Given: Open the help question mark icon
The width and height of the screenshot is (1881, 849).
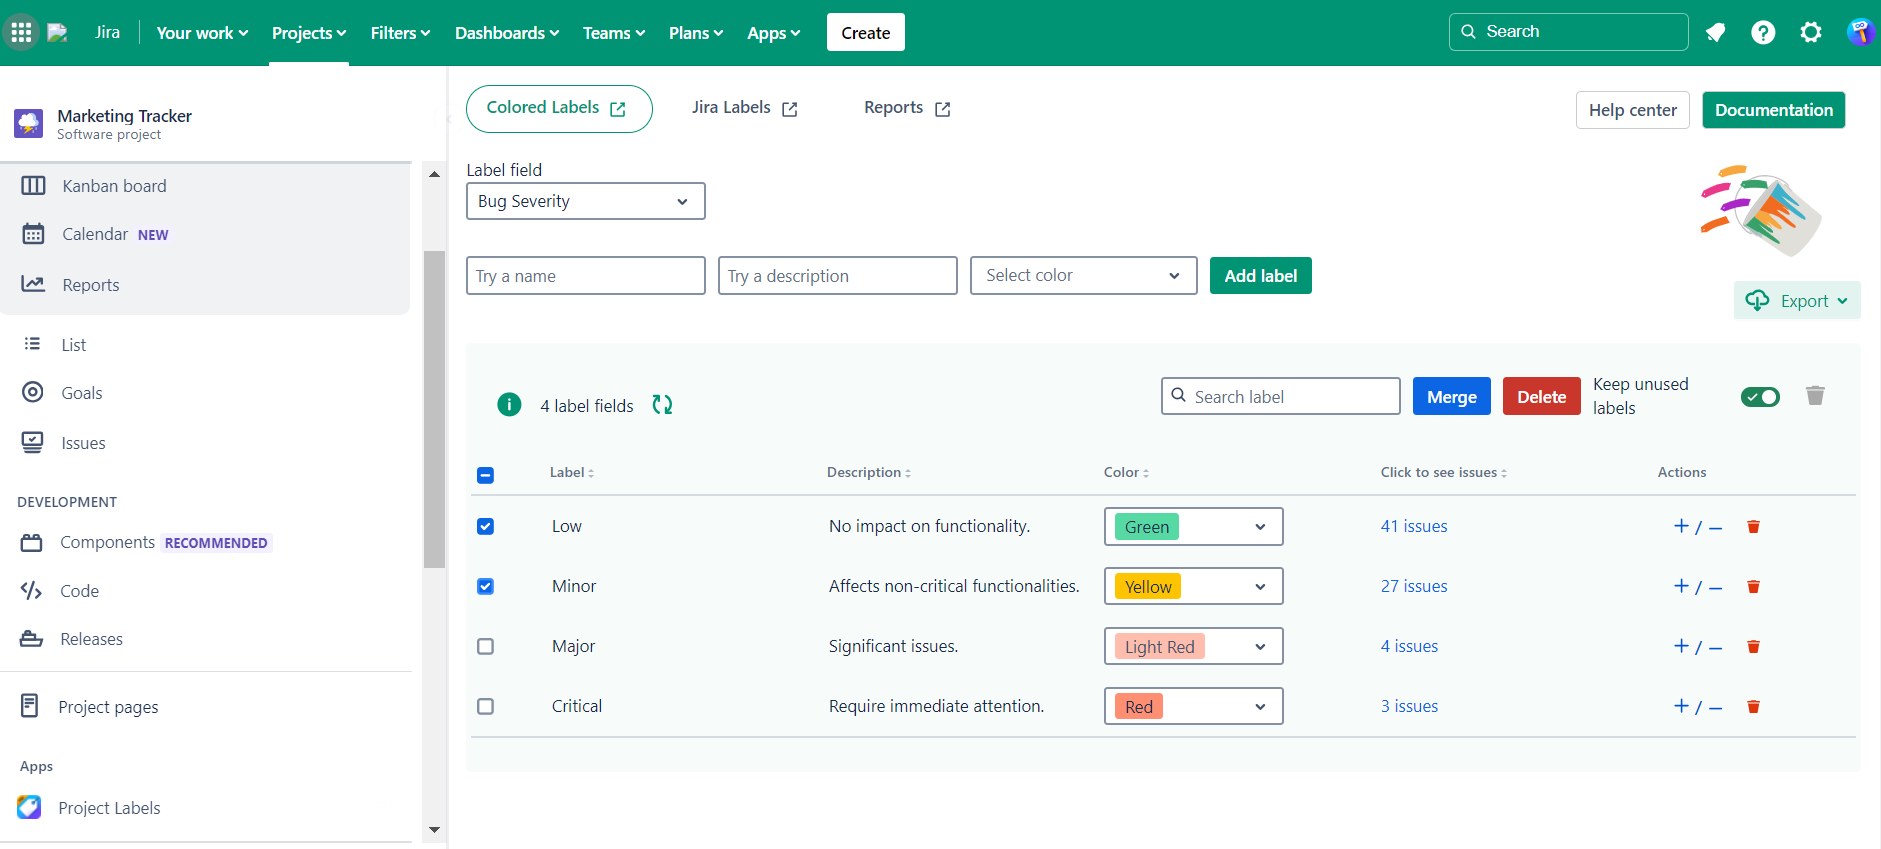Looking at the screenshot, I should pyautogui.click(x=1763, y=33).
